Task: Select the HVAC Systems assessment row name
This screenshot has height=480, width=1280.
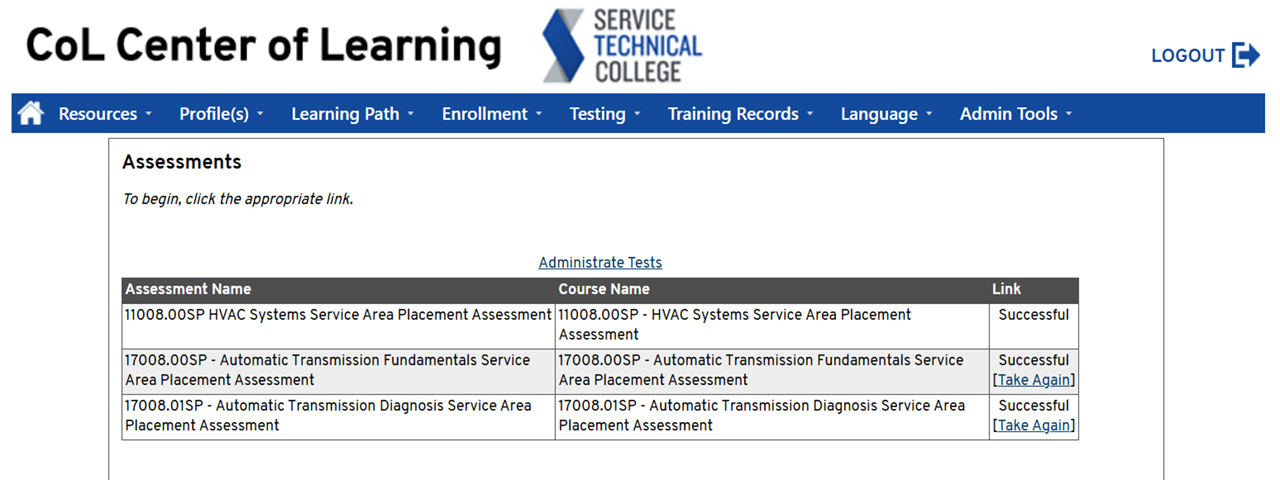Action: pyautogui.click(x=338, y=315)
